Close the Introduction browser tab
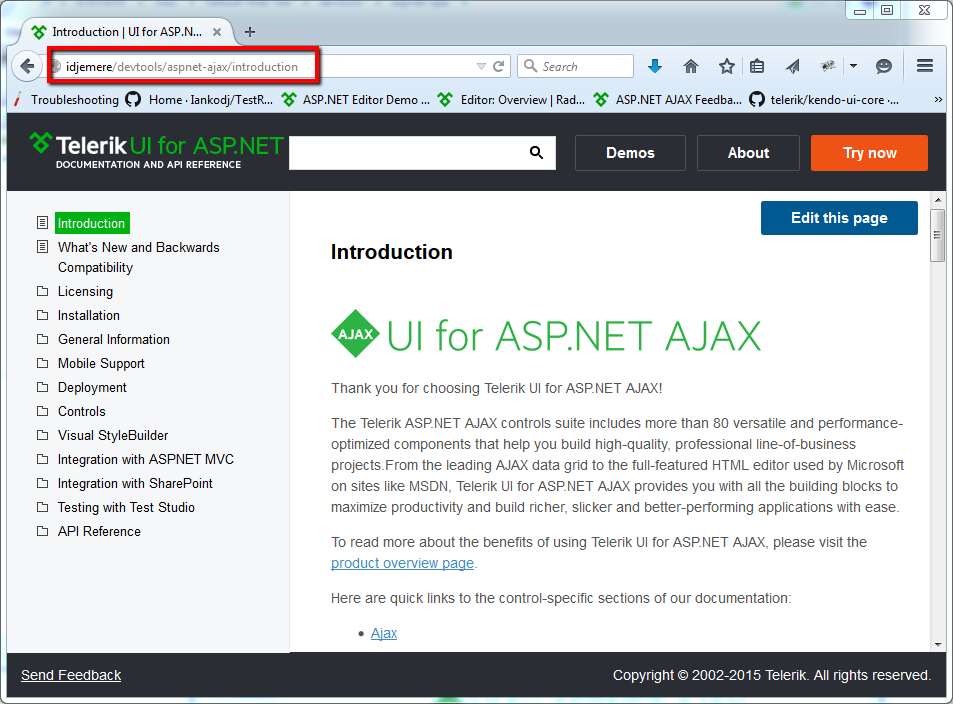 click(217, 32)
